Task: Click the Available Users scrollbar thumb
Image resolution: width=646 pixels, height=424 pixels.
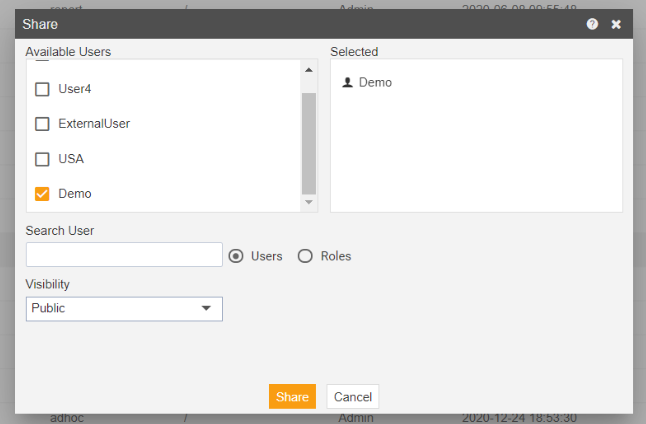Action: [x=309, y=143]
